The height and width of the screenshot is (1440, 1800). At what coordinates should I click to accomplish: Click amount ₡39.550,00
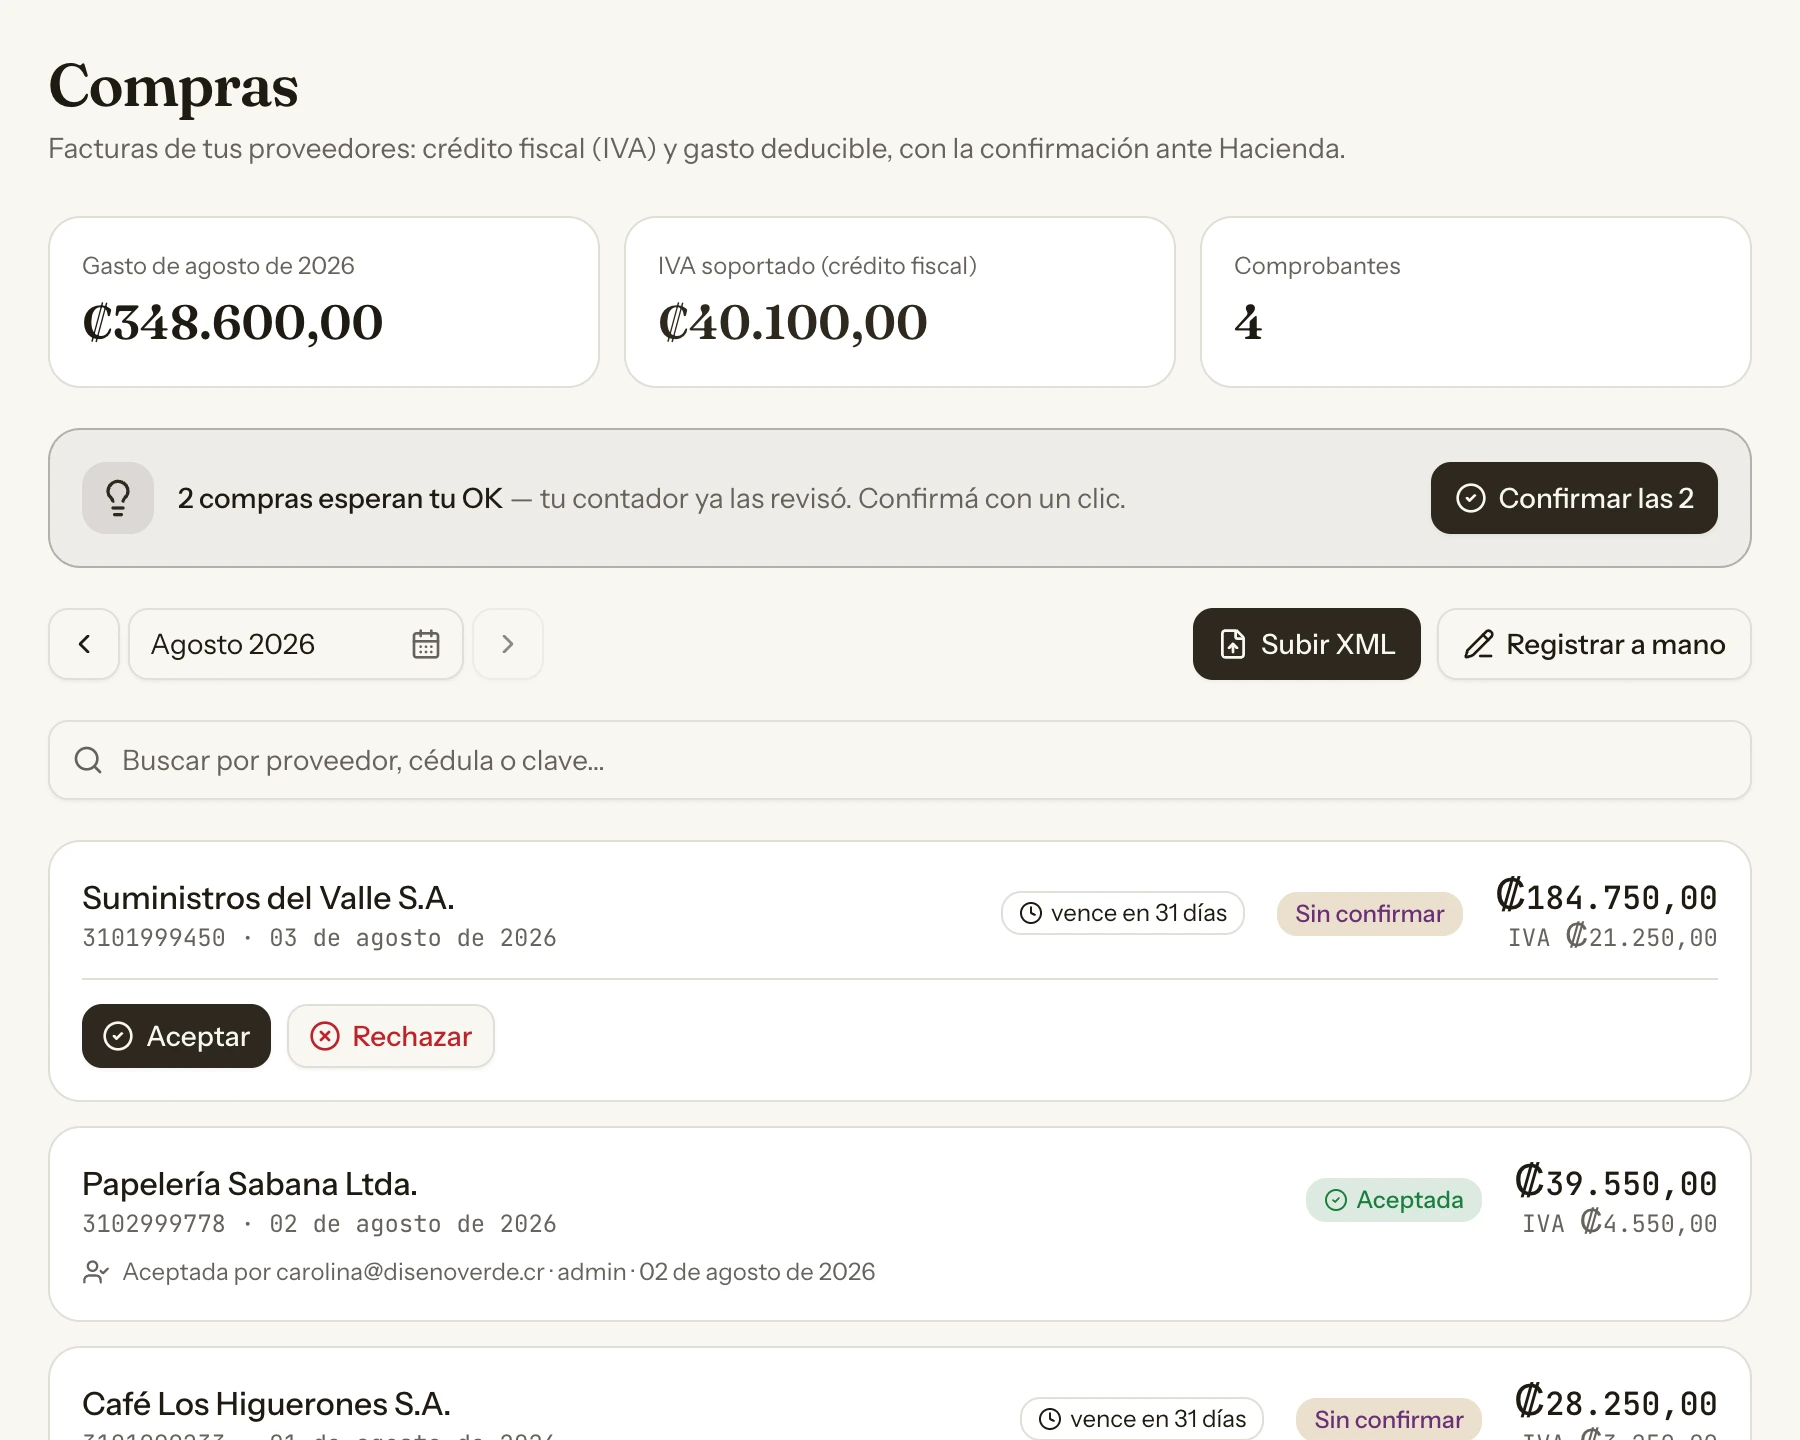pyautogui.click(x=1616, y=1182)
